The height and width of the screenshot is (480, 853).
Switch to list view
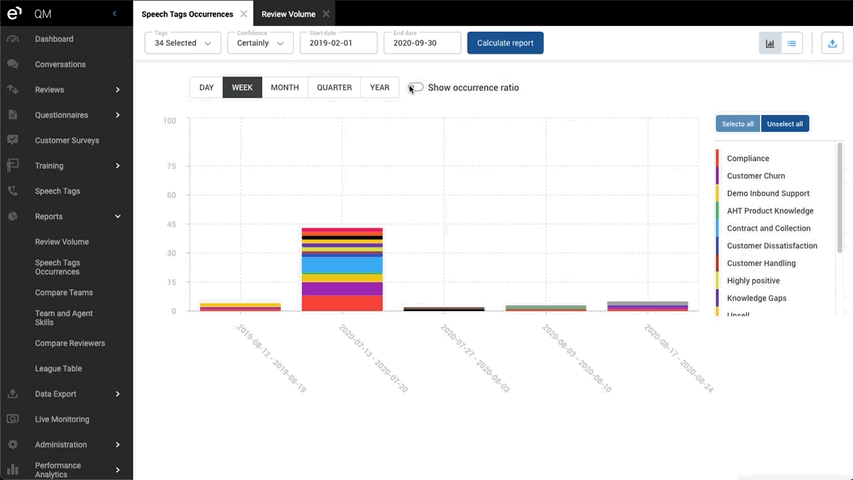pos(792,44)
